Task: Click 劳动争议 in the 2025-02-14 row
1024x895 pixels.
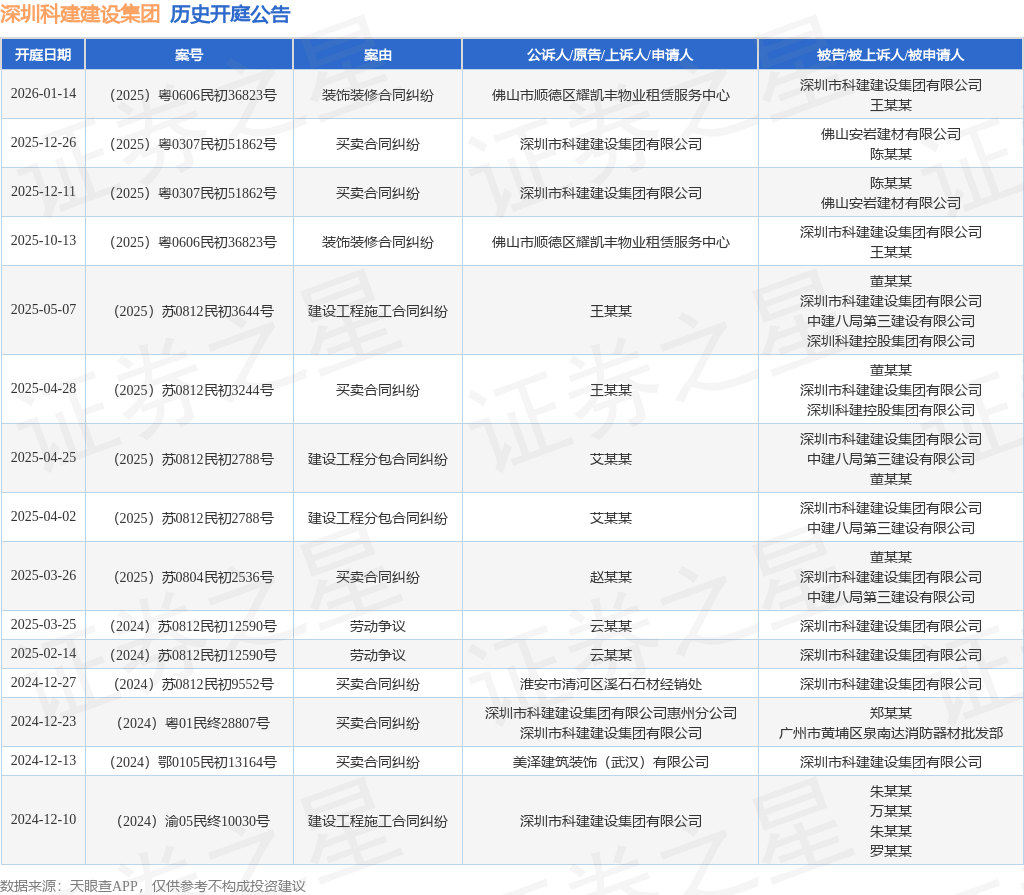Action: pos(377,655)
